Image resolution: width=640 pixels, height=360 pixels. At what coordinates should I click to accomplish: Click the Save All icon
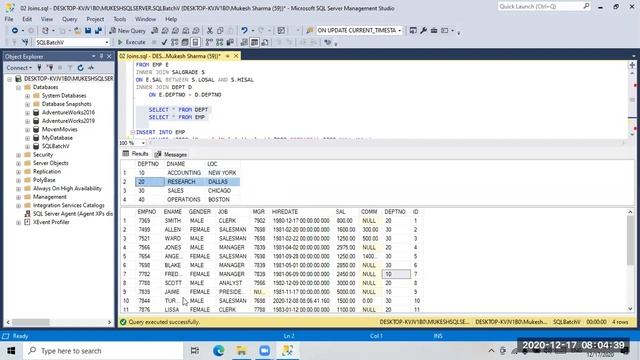(x=98, y=31)
